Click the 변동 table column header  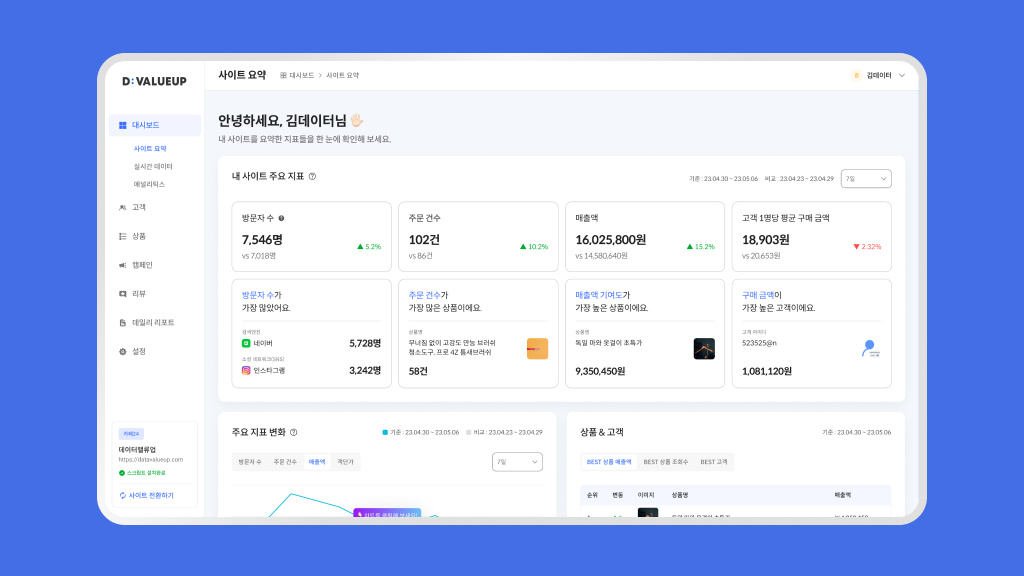click(618, 495)
